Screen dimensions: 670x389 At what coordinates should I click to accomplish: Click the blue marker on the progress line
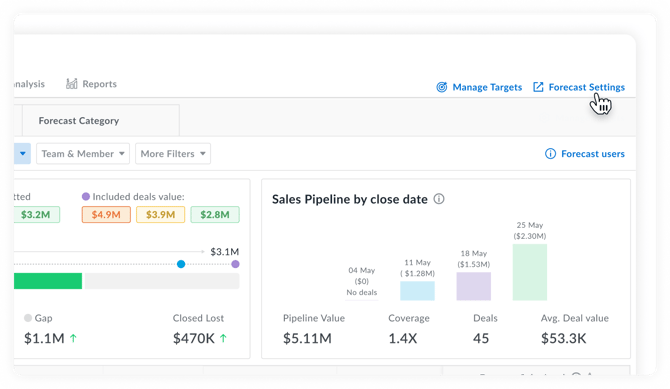(181, 264)
